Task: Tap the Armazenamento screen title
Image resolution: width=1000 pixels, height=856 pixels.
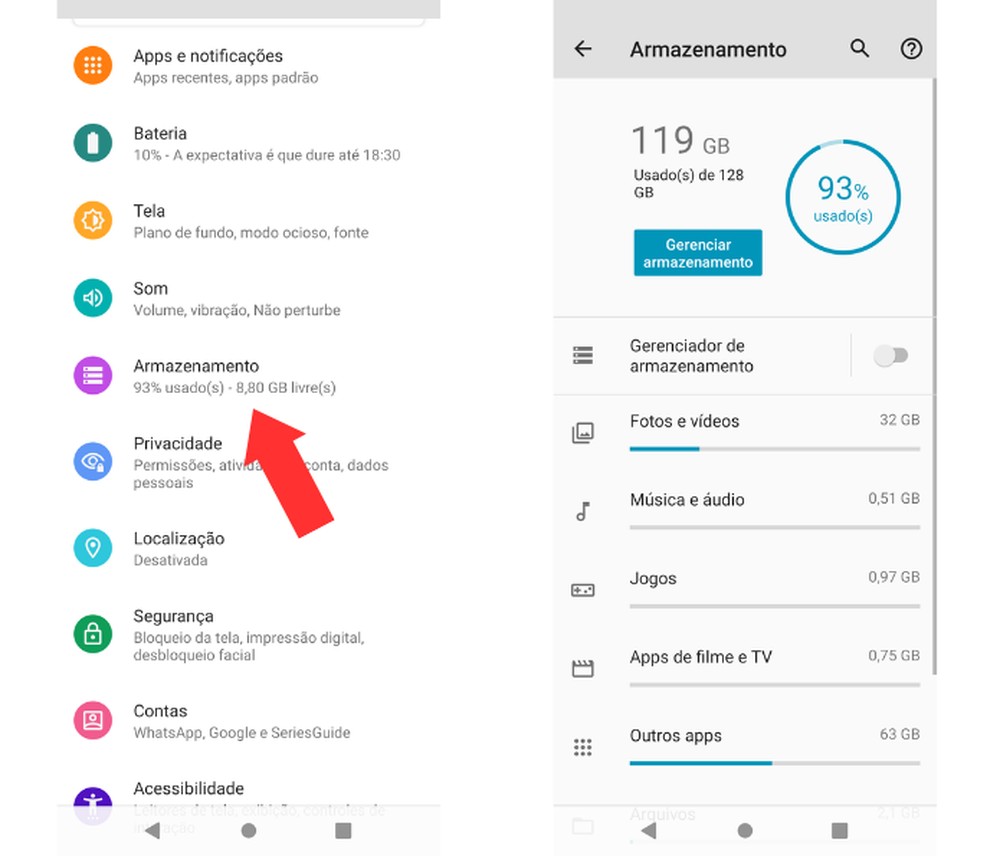Action: click(x=708, y=49)
